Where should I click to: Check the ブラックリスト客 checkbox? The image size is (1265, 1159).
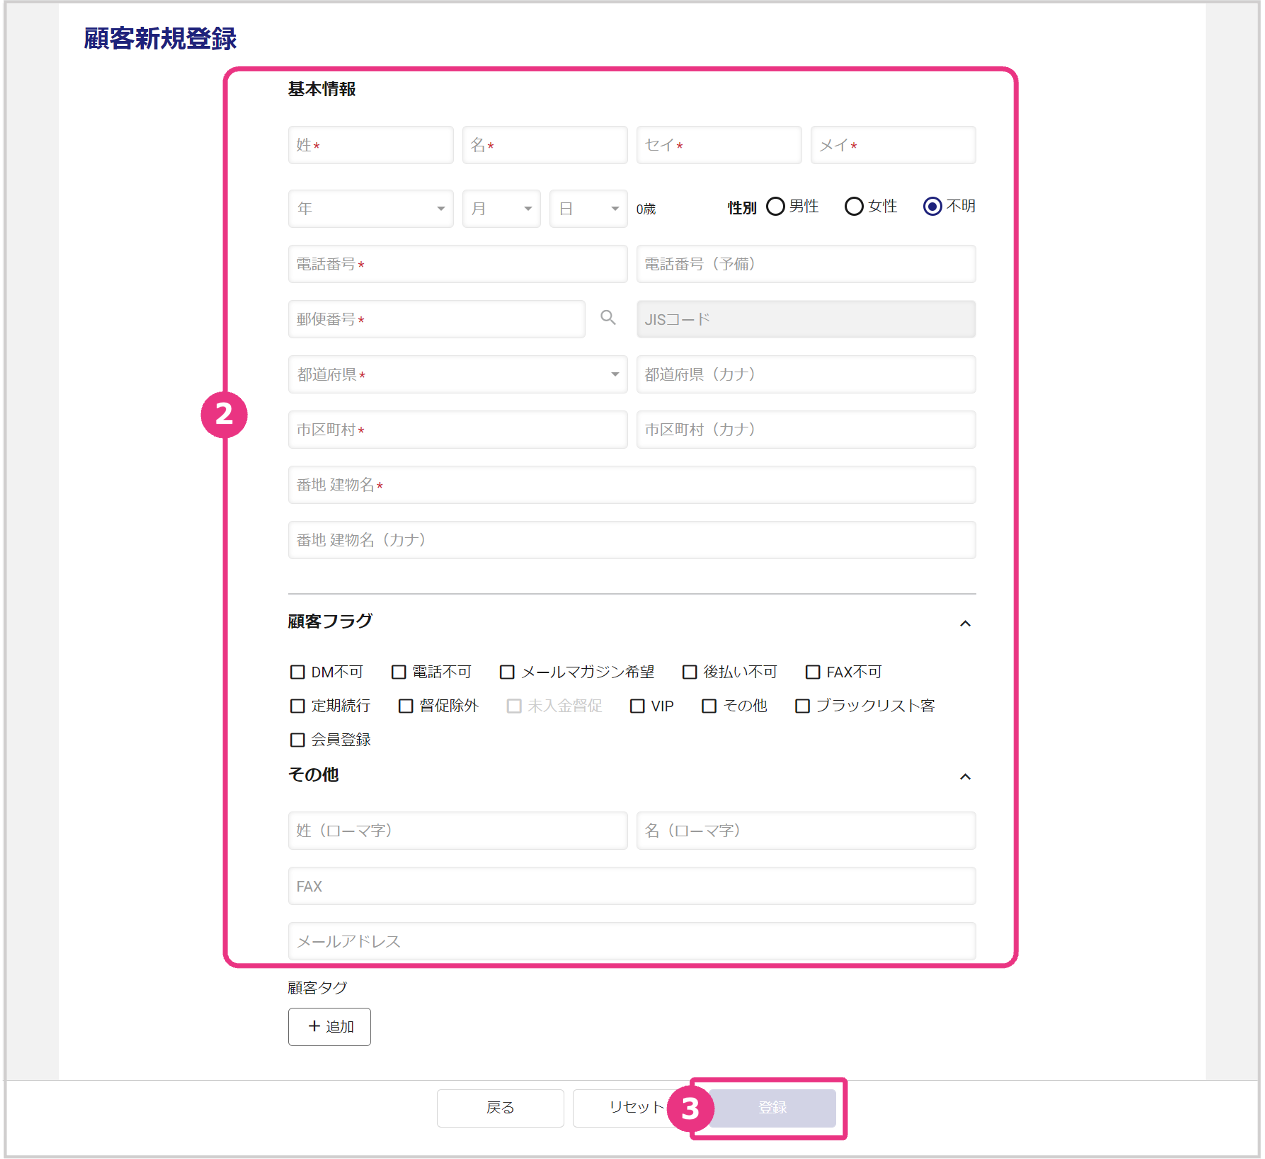(x=802, y=706)
